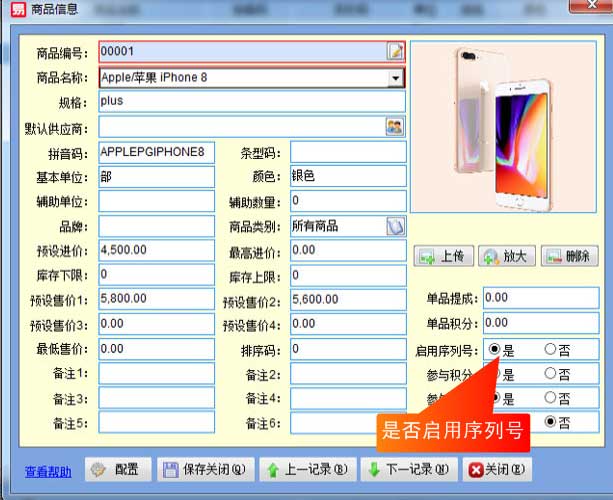This screenshot has width=613, height=500.
Task: Click the 商品类别 category picker icon
Action: point(395,227)
